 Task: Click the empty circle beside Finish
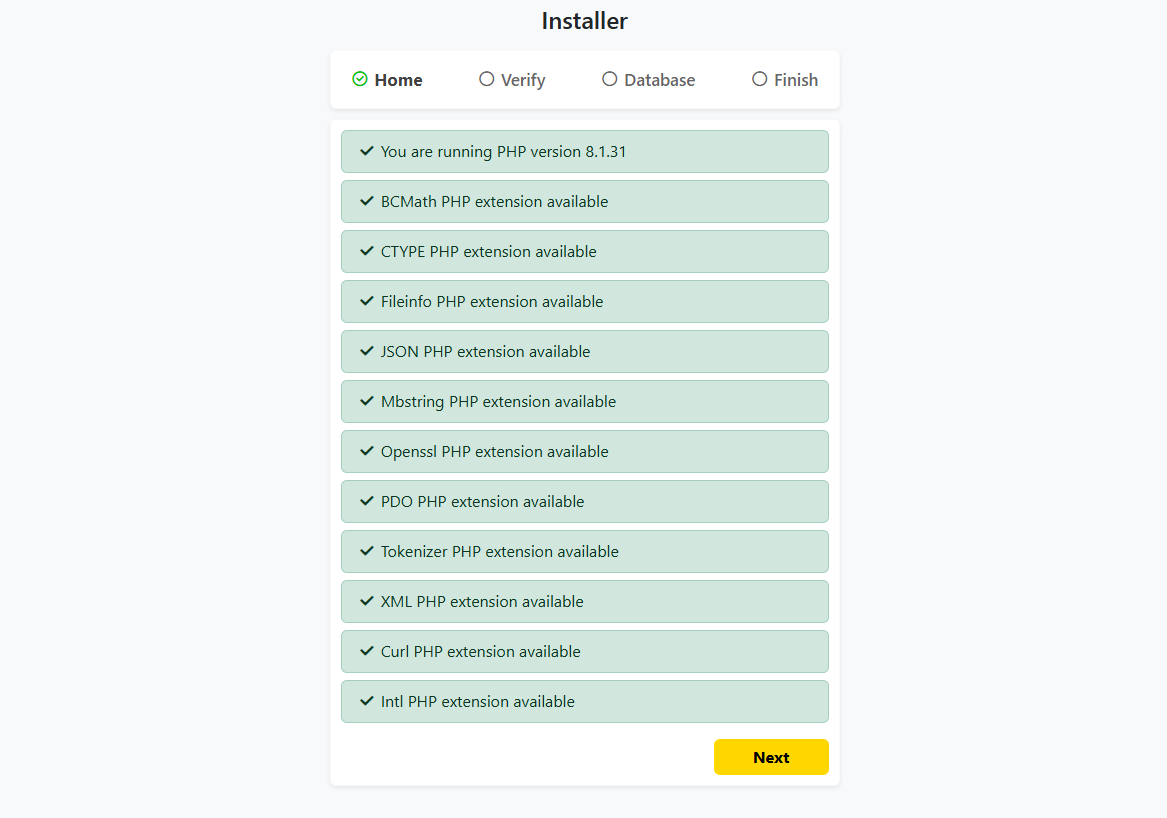pyautogui.click(x=759, y=79)
